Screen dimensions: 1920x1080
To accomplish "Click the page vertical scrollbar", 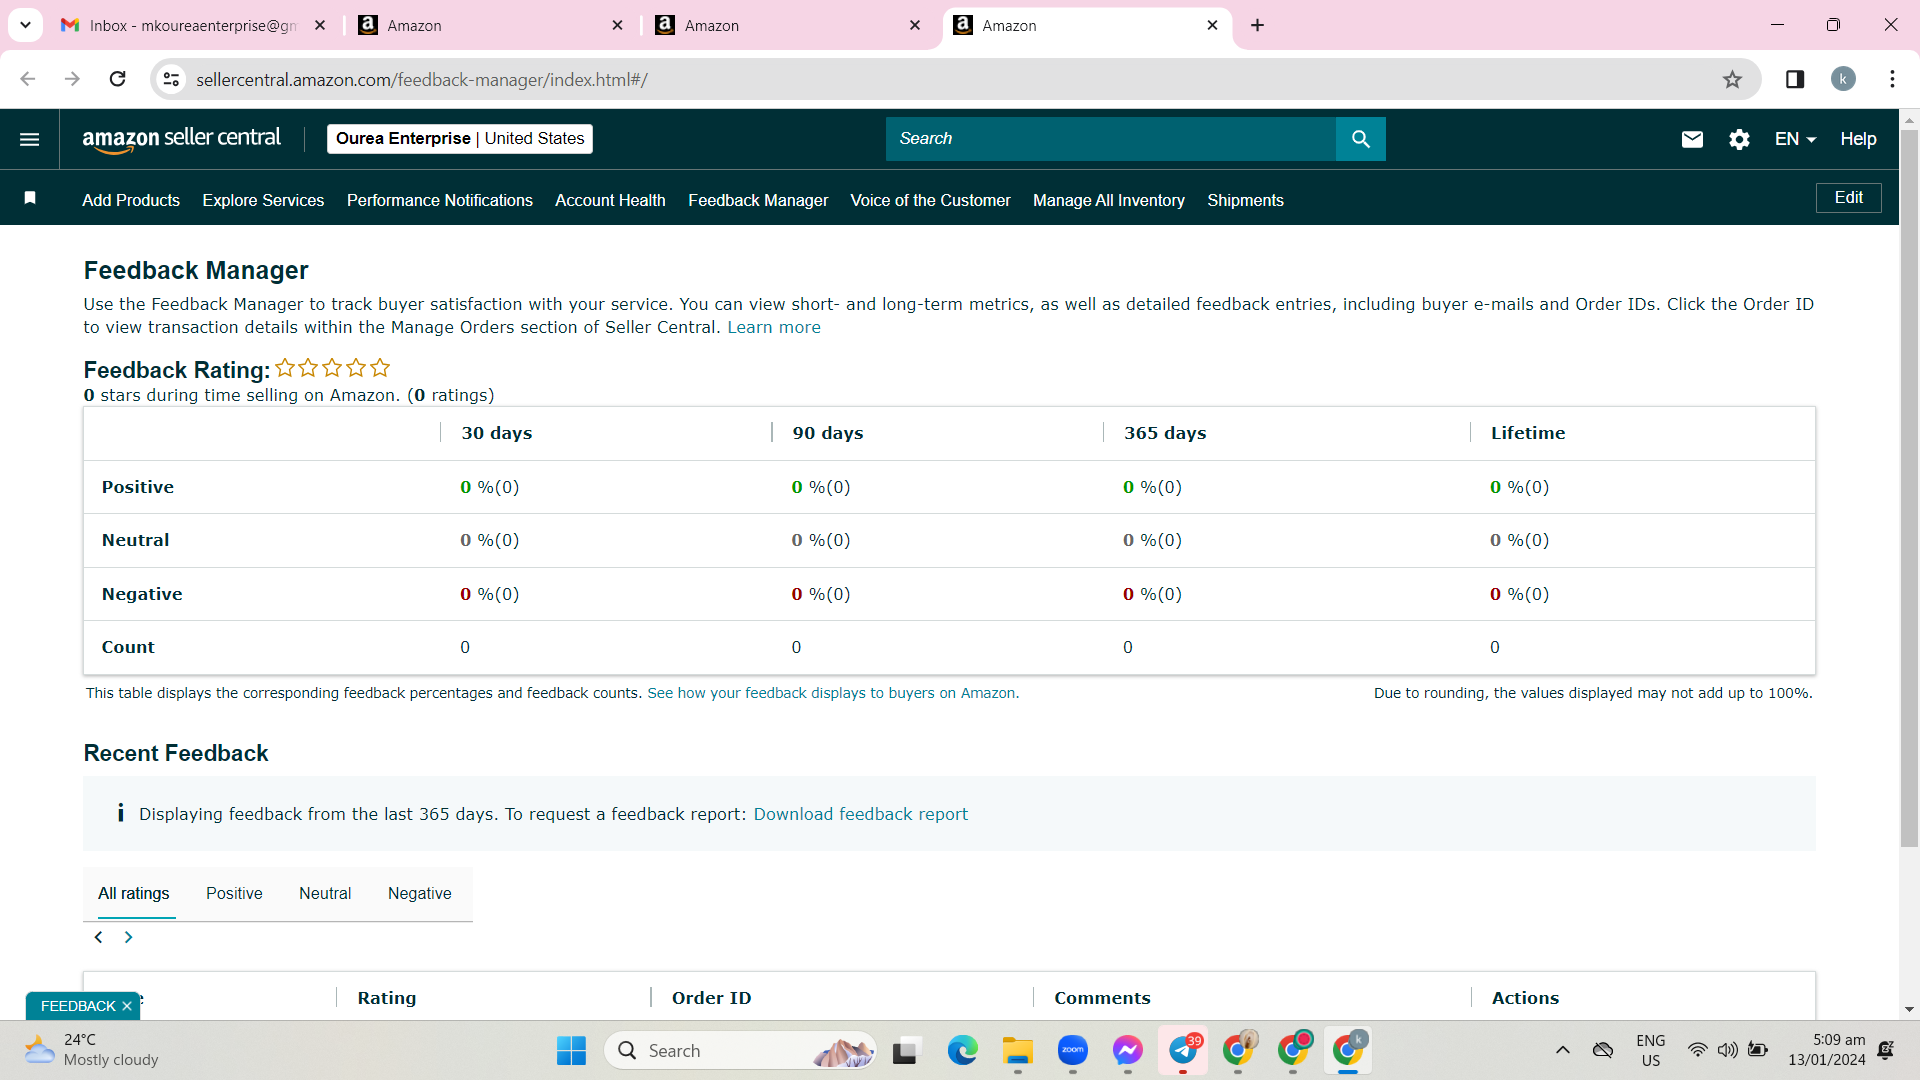I will (x=1909, y=488).
